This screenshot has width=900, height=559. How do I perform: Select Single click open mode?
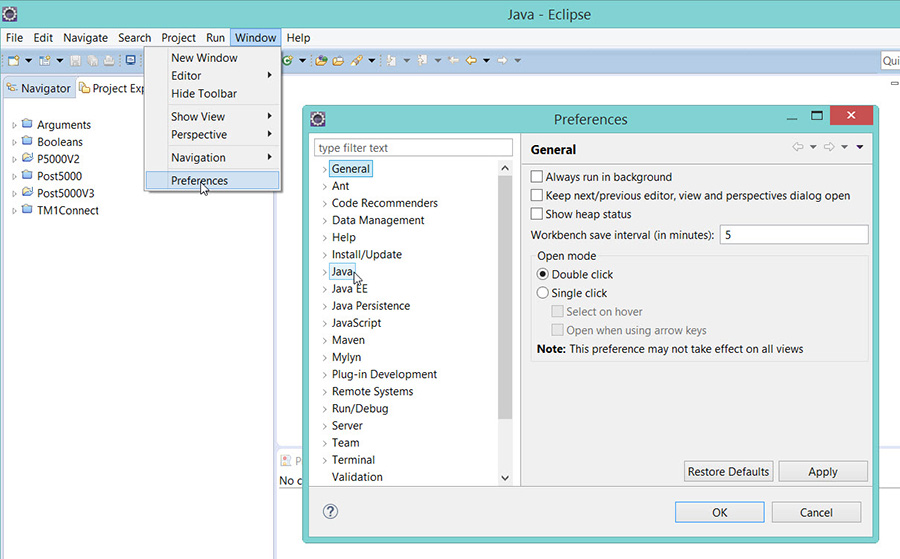click(x=542, y=293)
